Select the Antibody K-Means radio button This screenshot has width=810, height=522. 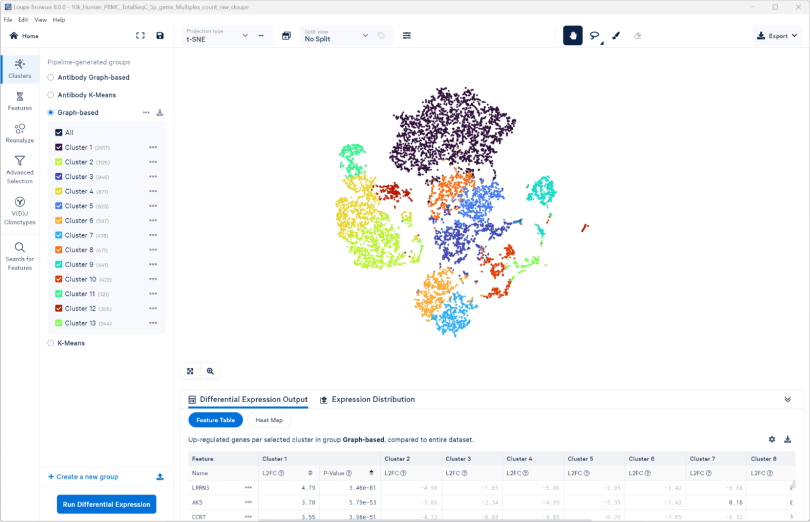point(51,95)
